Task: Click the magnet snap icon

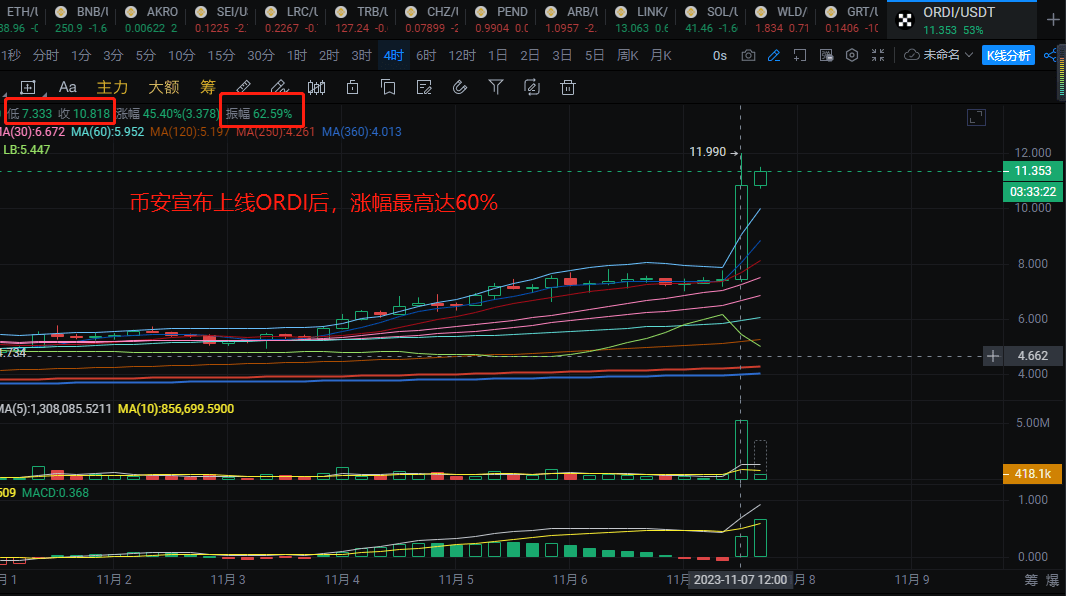Action: coord(461,87)
